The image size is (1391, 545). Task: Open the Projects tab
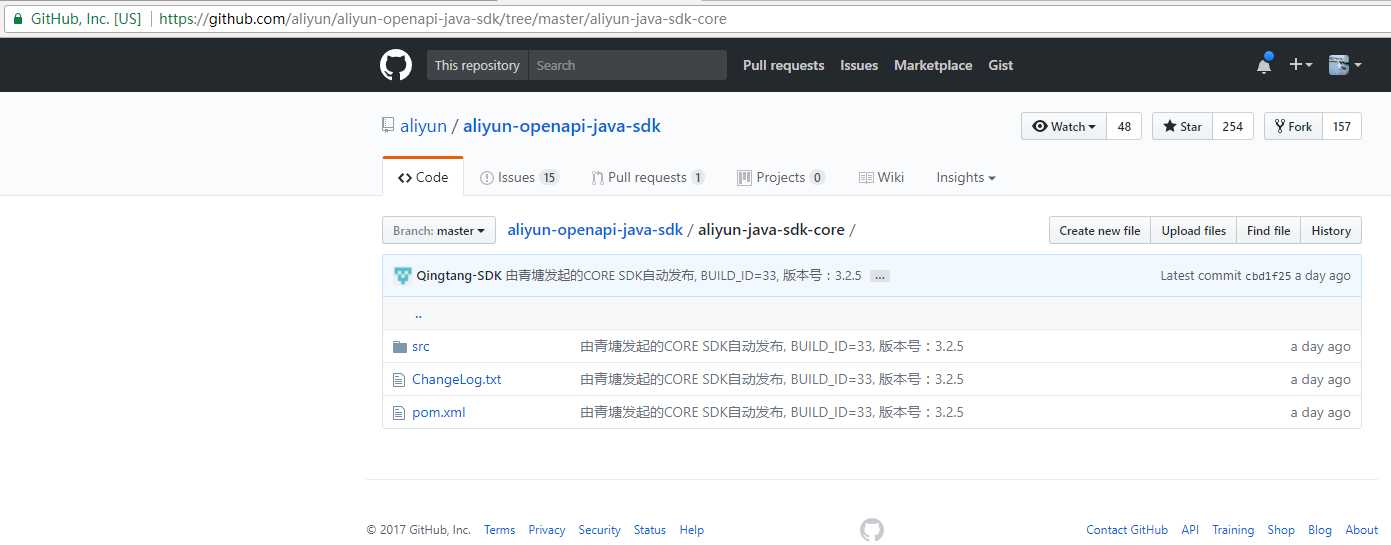[x=781, y=177]
